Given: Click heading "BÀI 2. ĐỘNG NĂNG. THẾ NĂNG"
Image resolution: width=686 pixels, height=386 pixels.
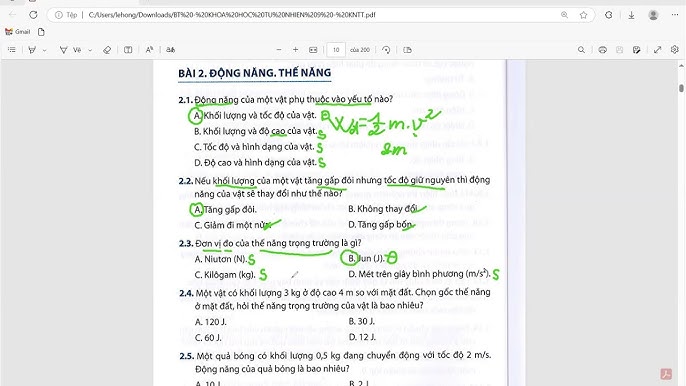Looking at the screenshot, I should point(254,73).
